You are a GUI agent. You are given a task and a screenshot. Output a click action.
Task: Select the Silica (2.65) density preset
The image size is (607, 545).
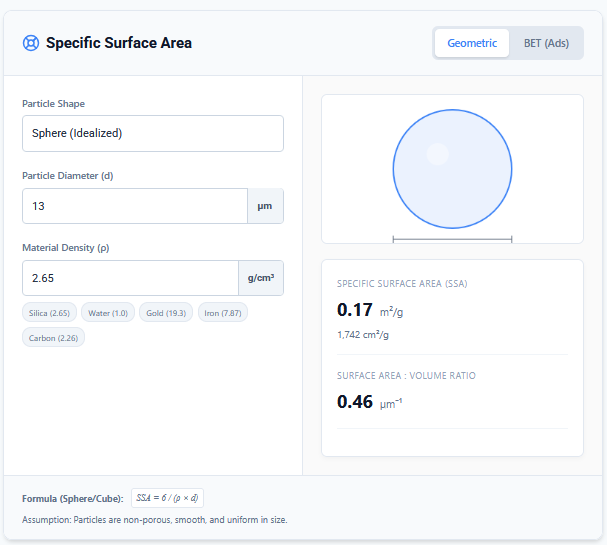click(50, 313)
